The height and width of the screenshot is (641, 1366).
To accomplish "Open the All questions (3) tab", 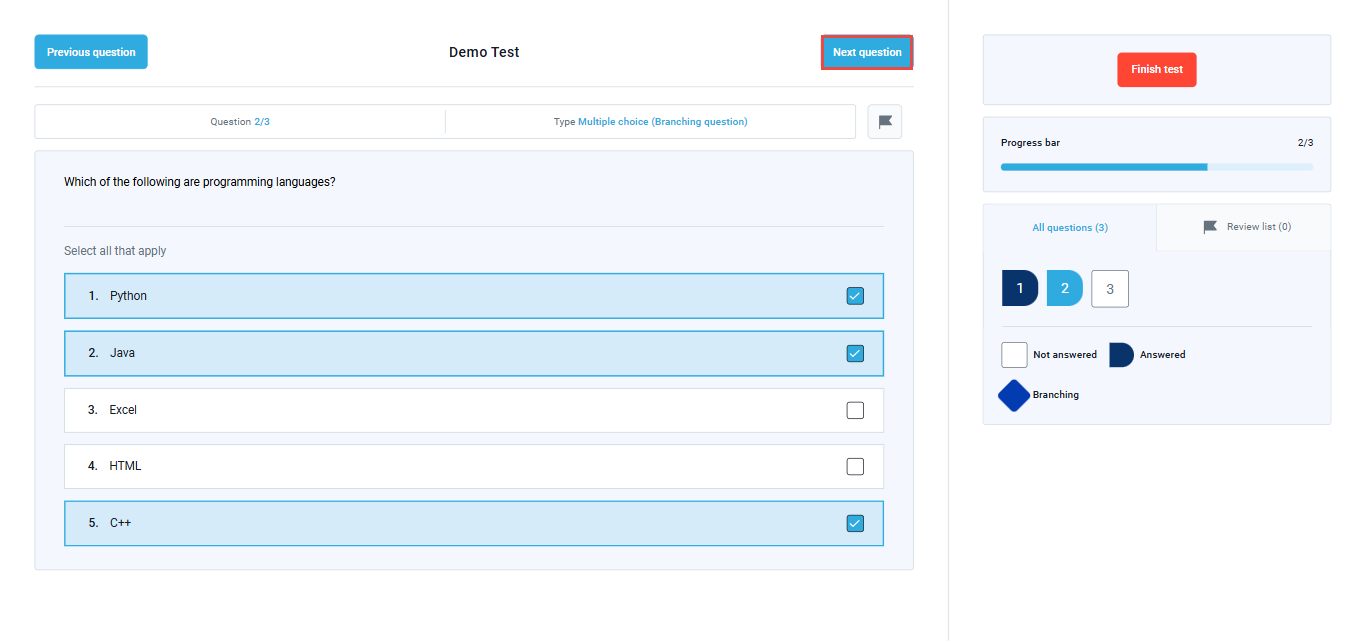I will (x=1070, y=228).
